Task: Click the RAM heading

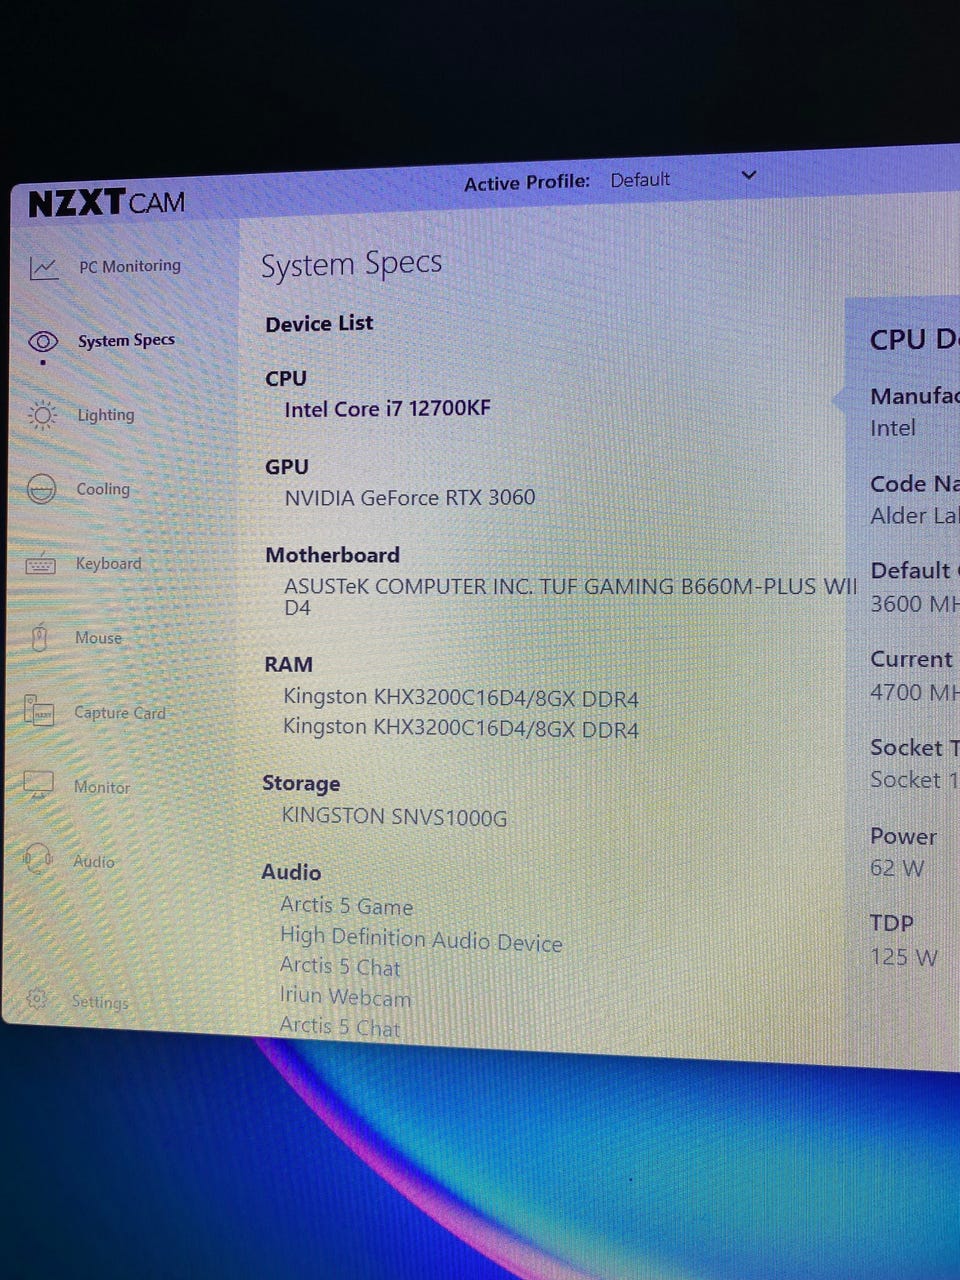Action: 288,665
